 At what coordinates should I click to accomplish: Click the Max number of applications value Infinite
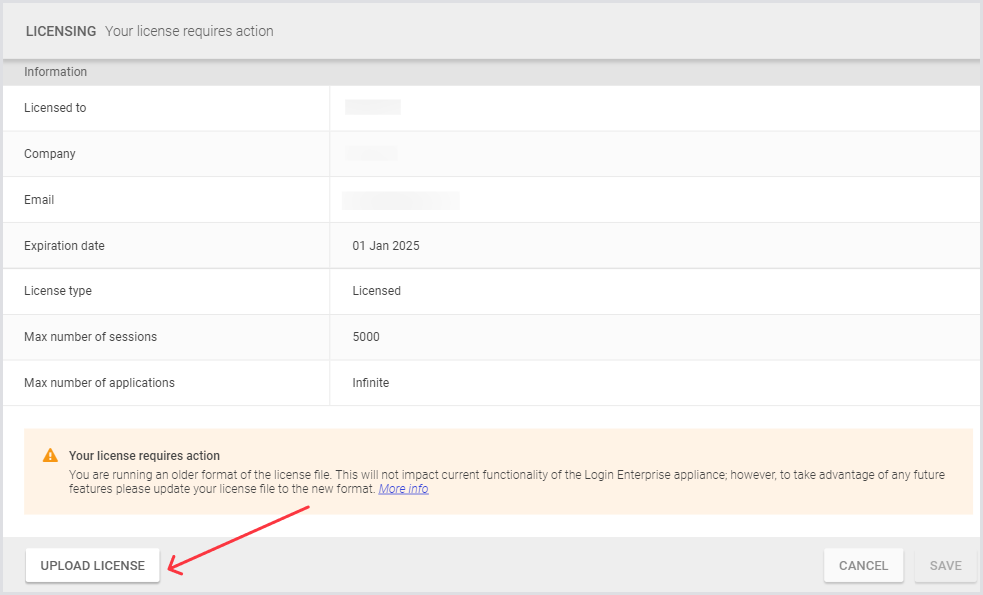click(x=370, y=383)
